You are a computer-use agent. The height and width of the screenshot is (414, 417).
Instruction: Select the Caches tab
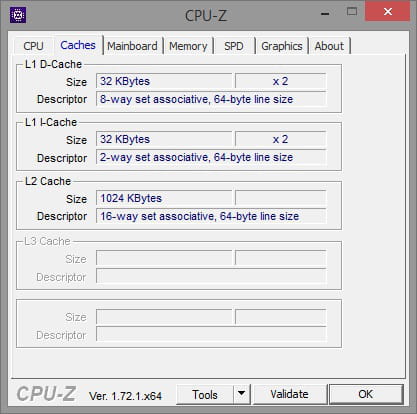pos(78,45)
